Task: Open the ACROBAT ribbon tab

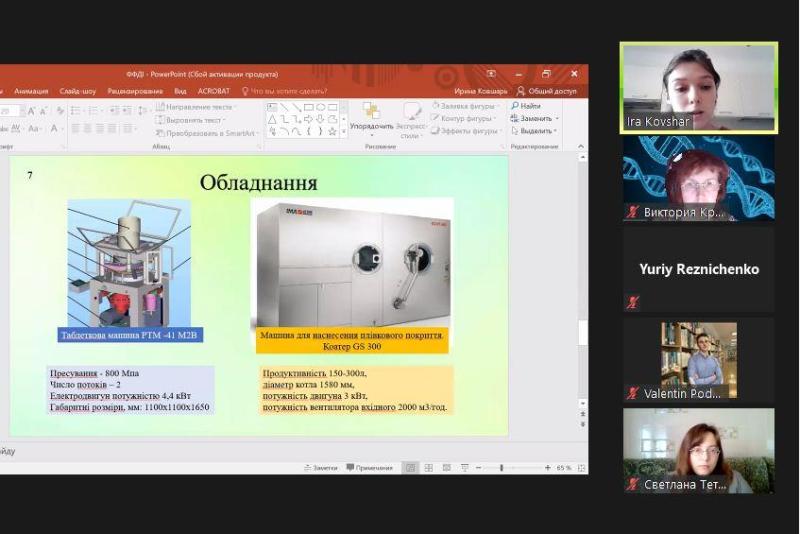Action: 213,90
